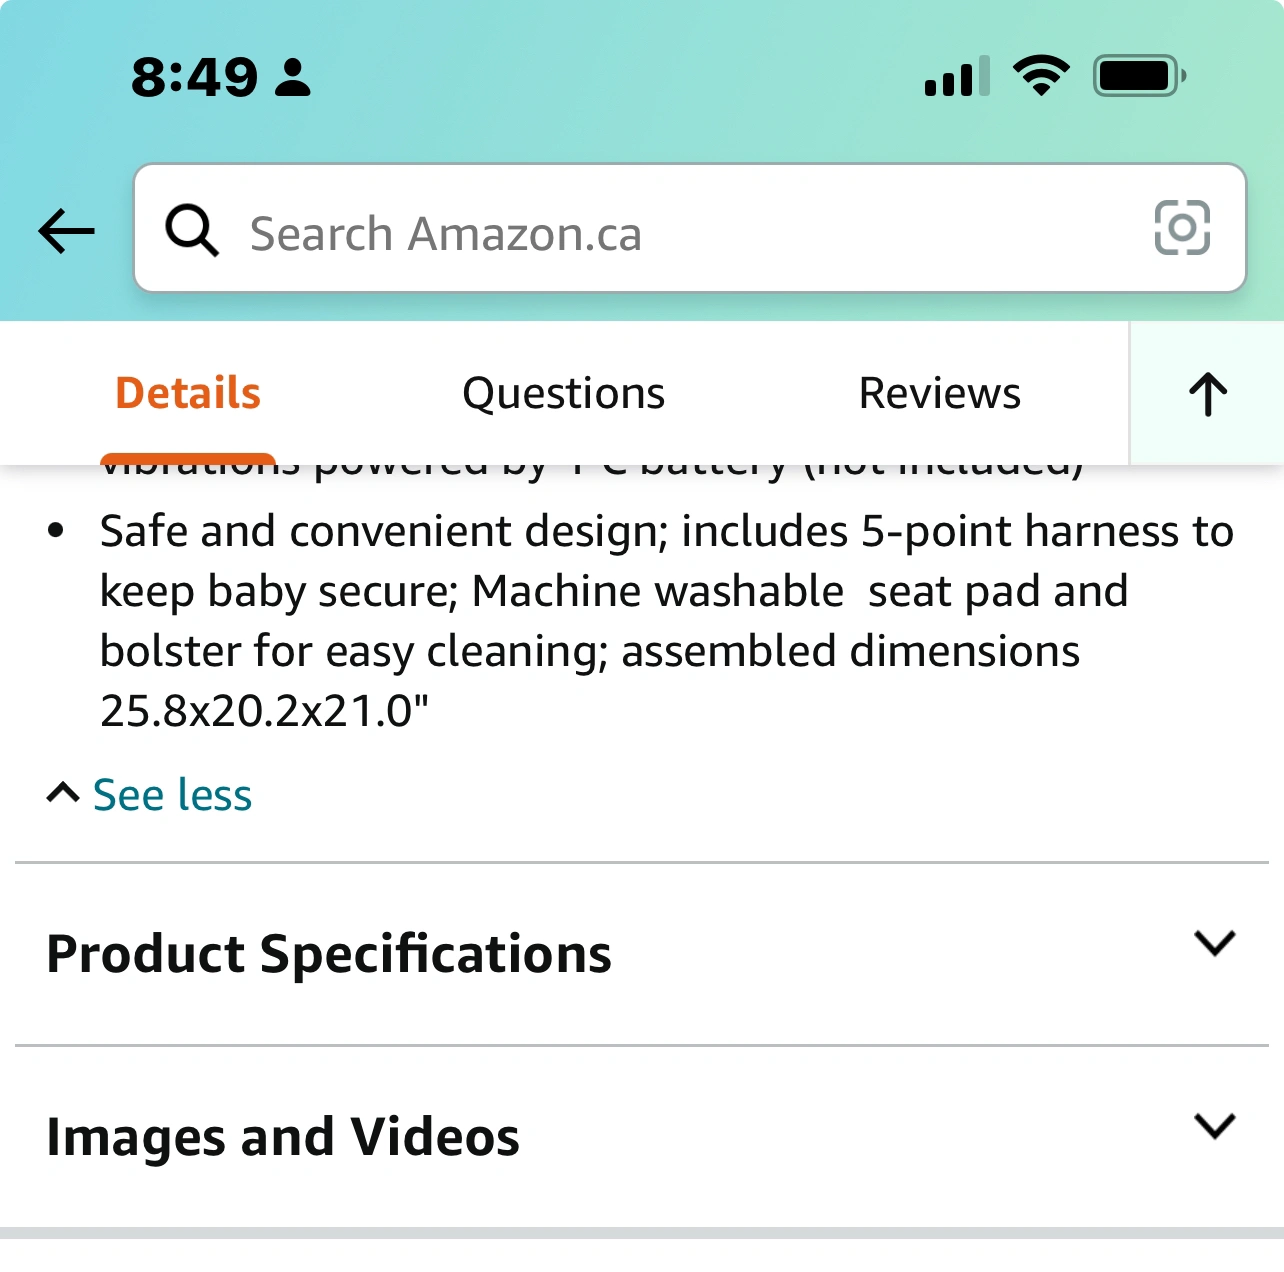Tap the person icon next to the time
Screen dimensions: 1284x1272
click(x=293, y=77)
